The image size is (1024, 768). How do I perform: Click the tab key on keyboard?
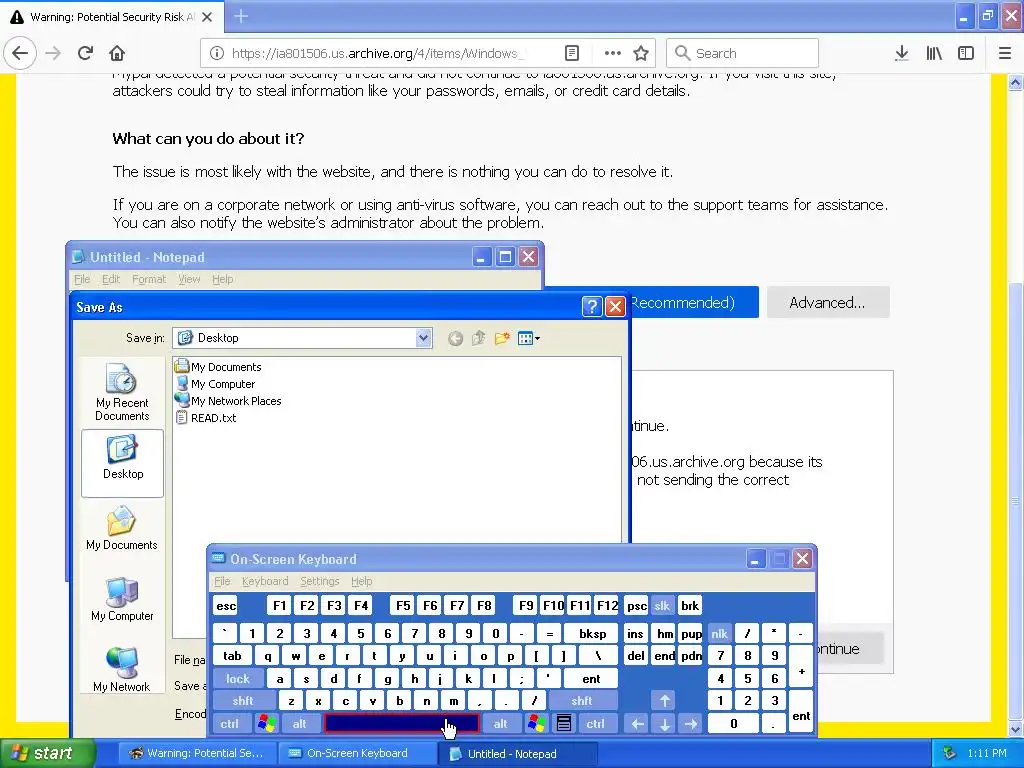tap(232, 656)
